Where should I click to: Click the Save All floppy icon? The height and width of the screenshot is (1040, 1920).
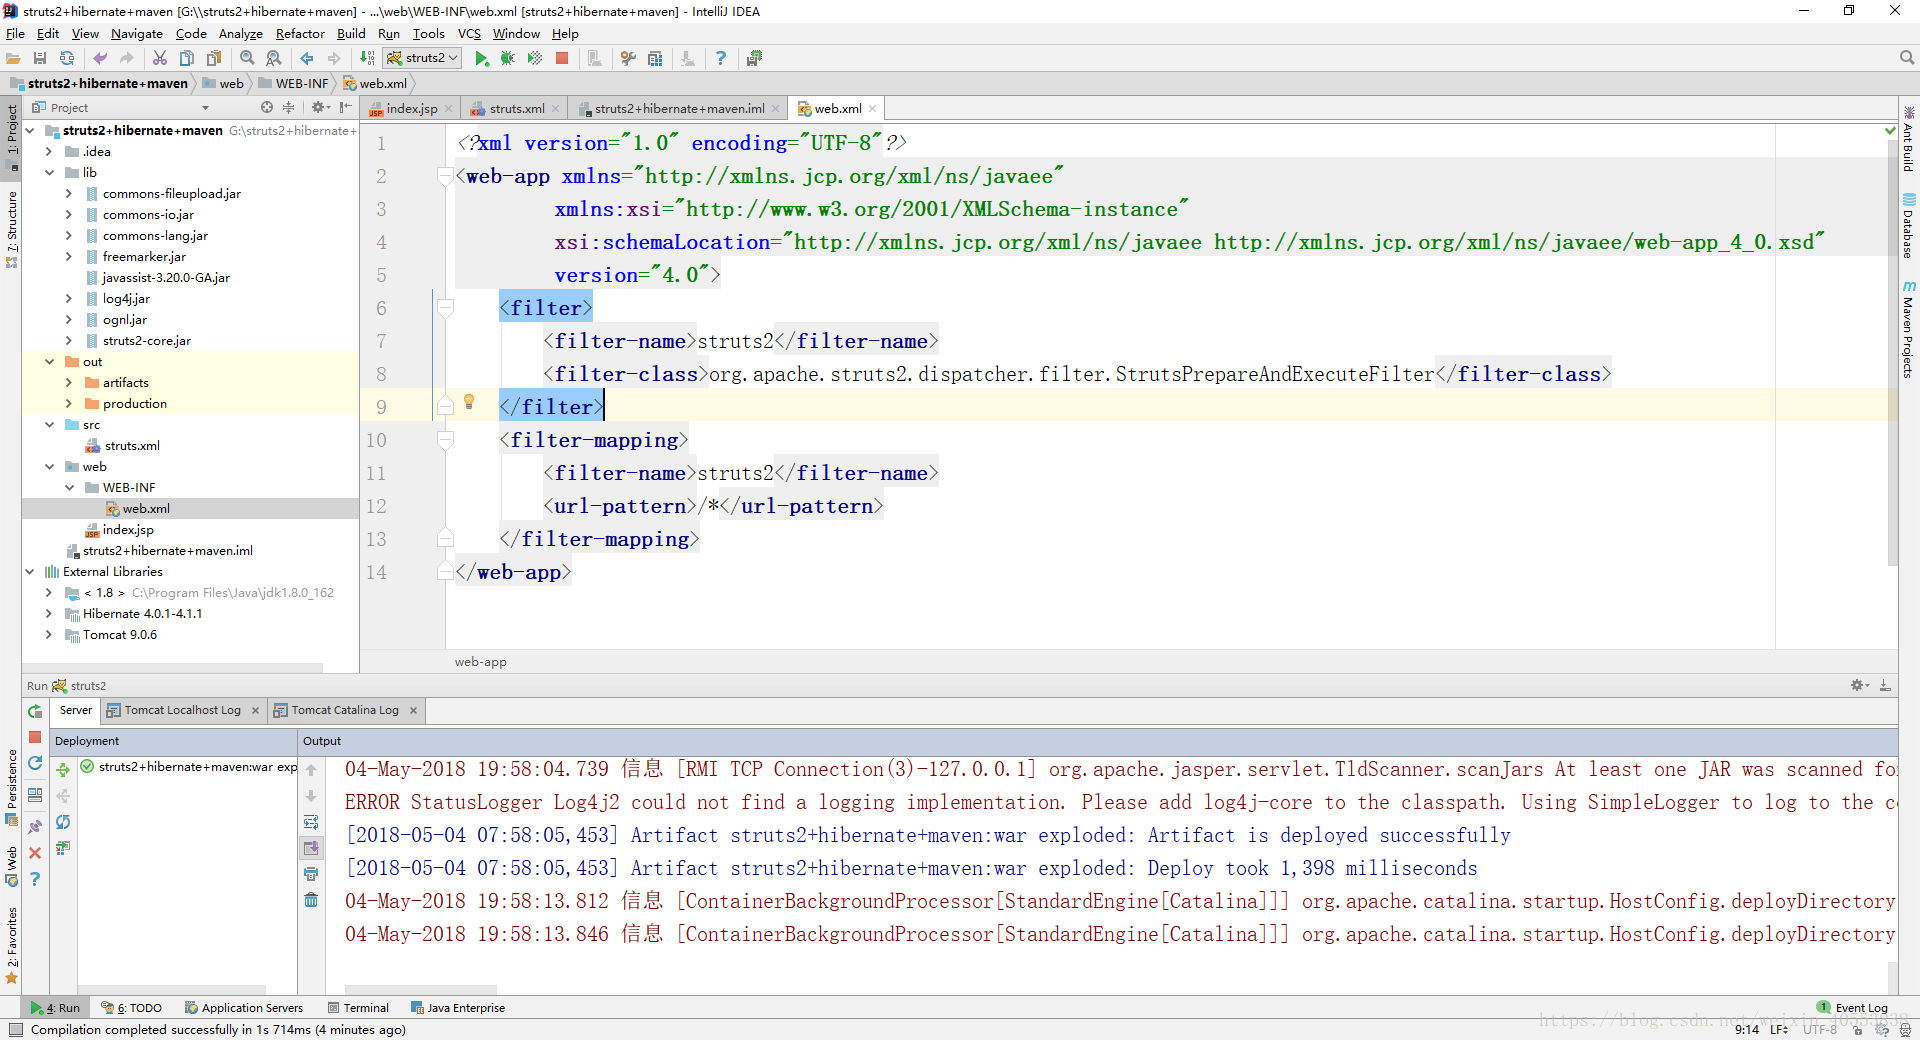tap(40, 58)
